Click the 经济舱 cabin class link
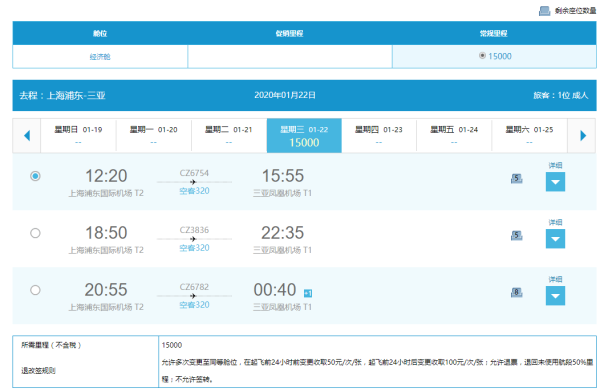The height and width of the screenshot is (392, 600). [100, 57]
